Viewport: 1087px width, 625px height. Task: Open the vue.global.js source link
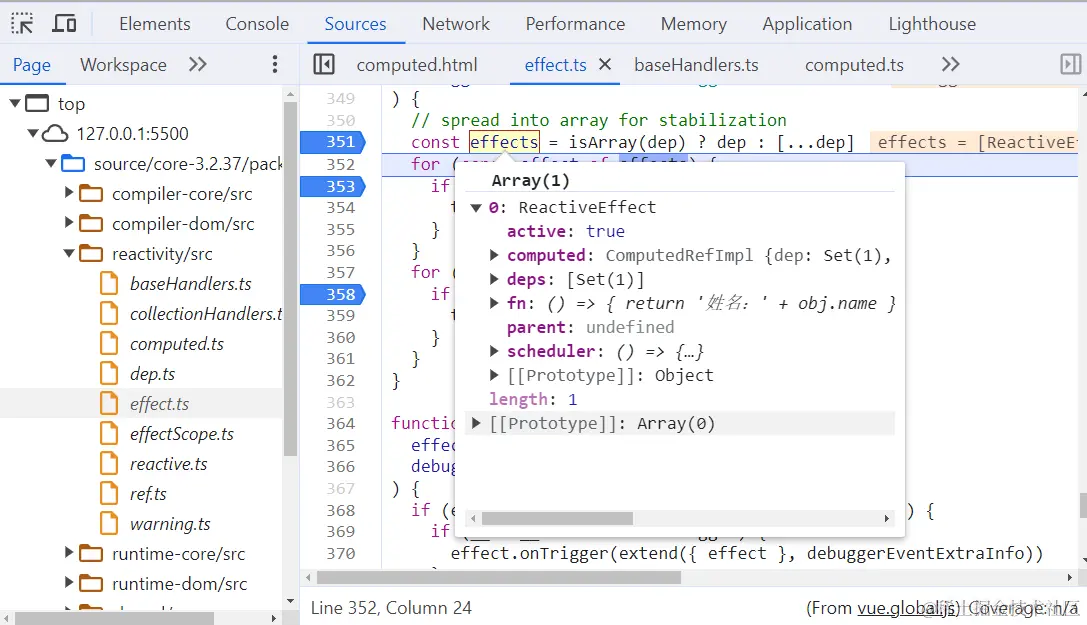coord(907,608)
